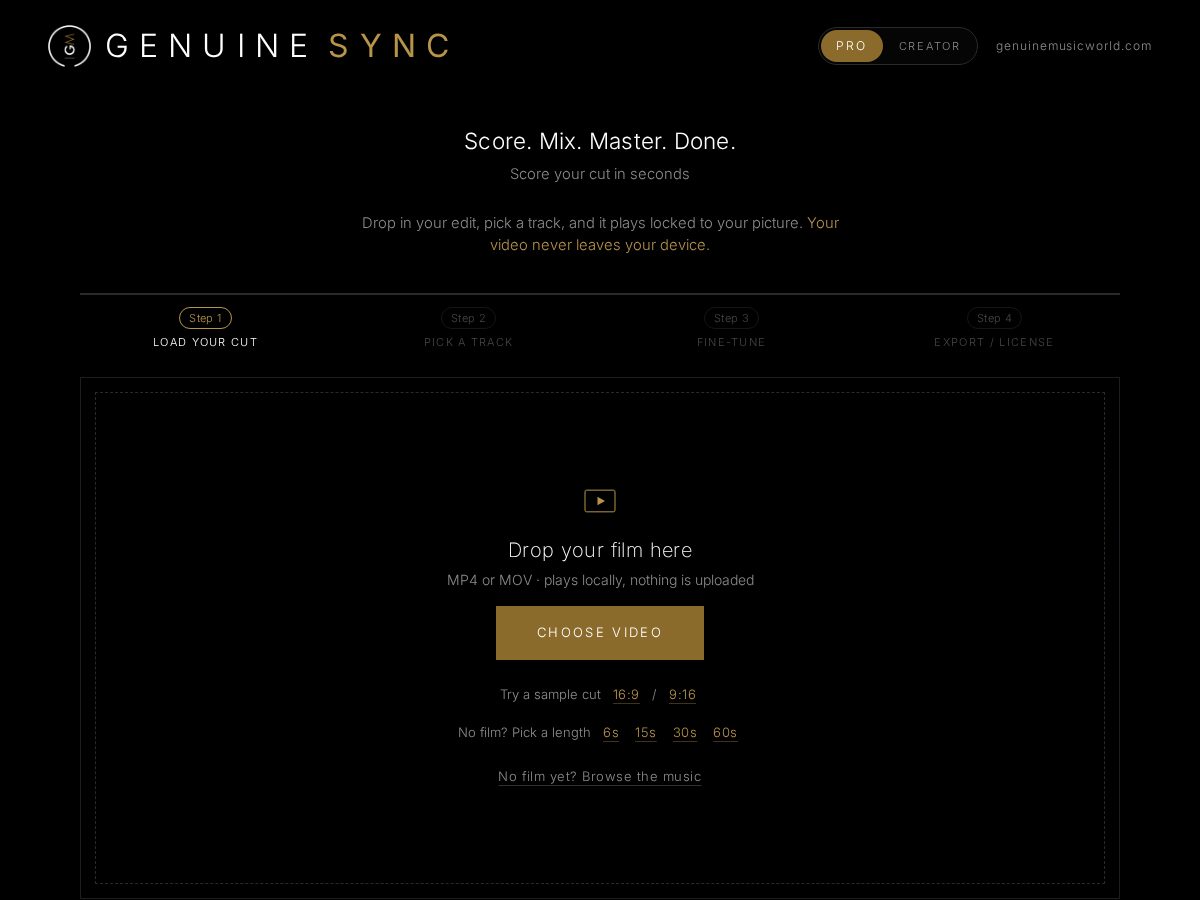Viewport: 1200px width, 900px height.
Task: Open 'No film yet? Browse the music'
Action: pos(600,777)
